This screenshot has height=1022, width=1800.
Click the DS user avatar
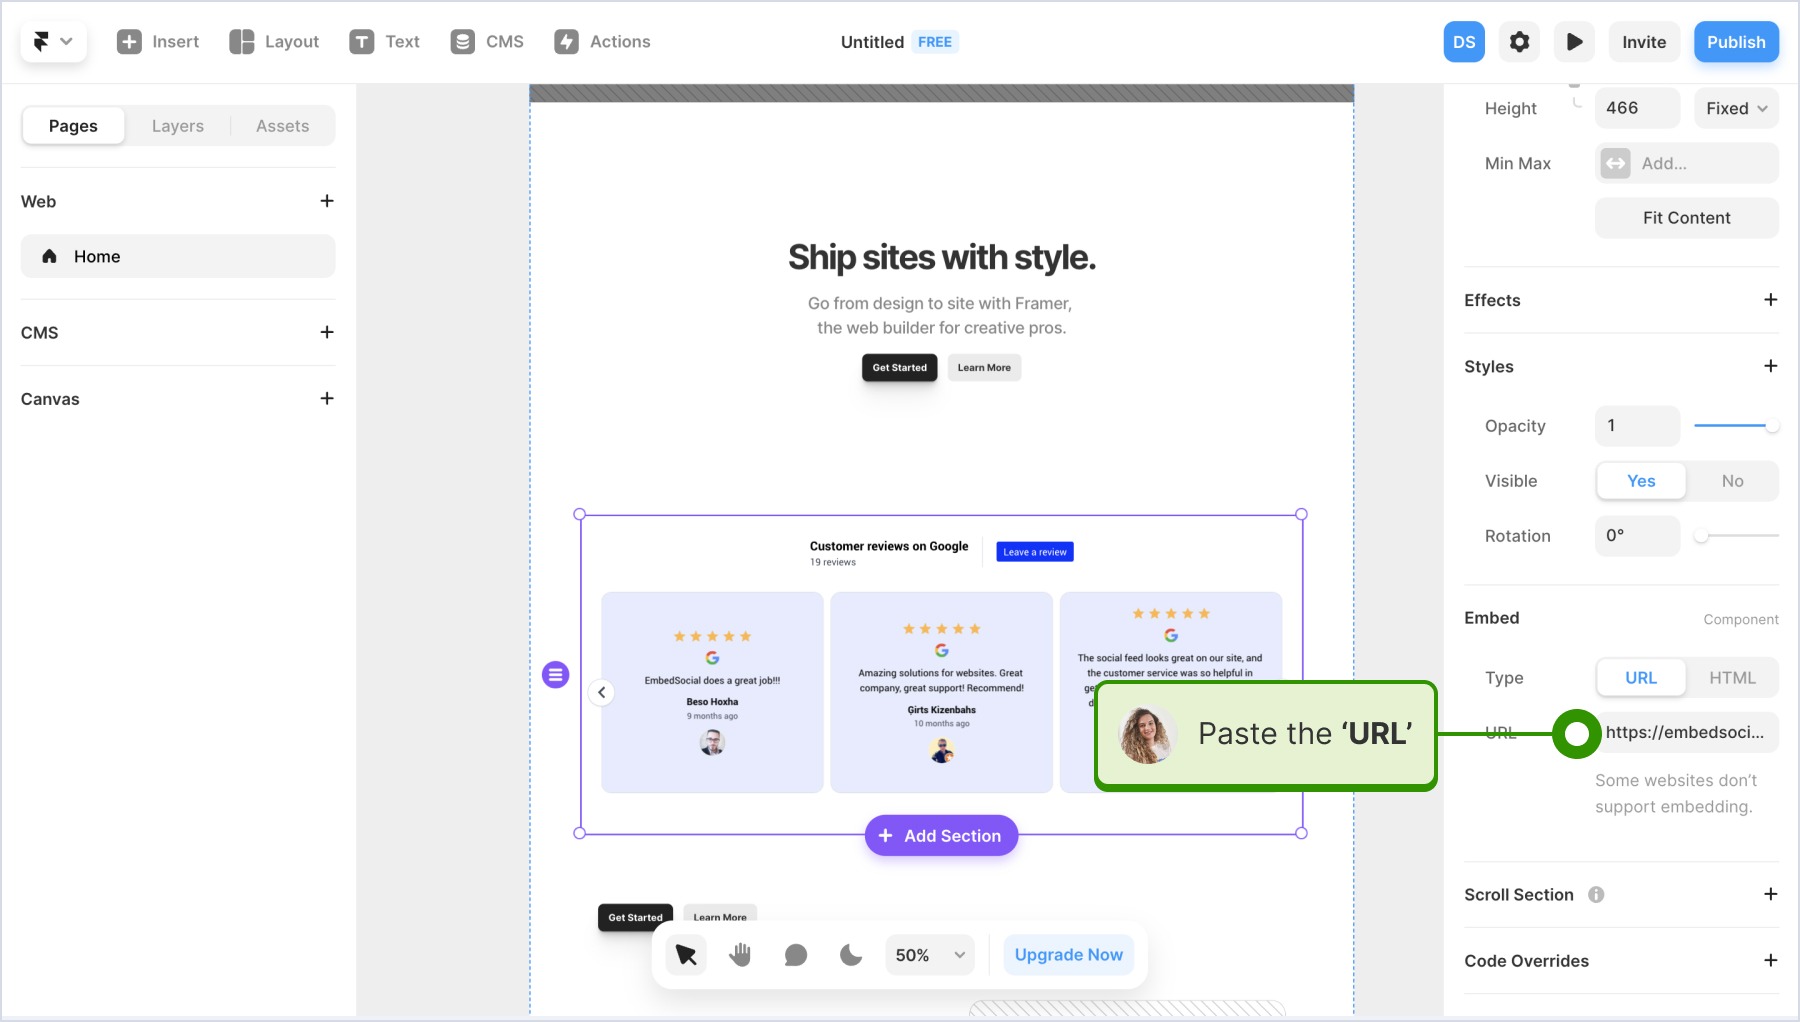coord(1464,42)
